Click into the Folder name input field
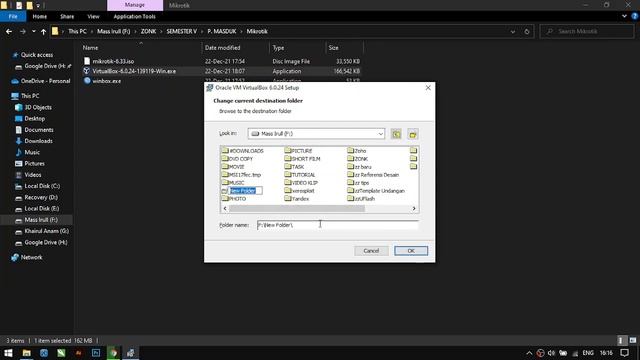The width and height of the screenshot is (640, 360). tap(338, 225)
